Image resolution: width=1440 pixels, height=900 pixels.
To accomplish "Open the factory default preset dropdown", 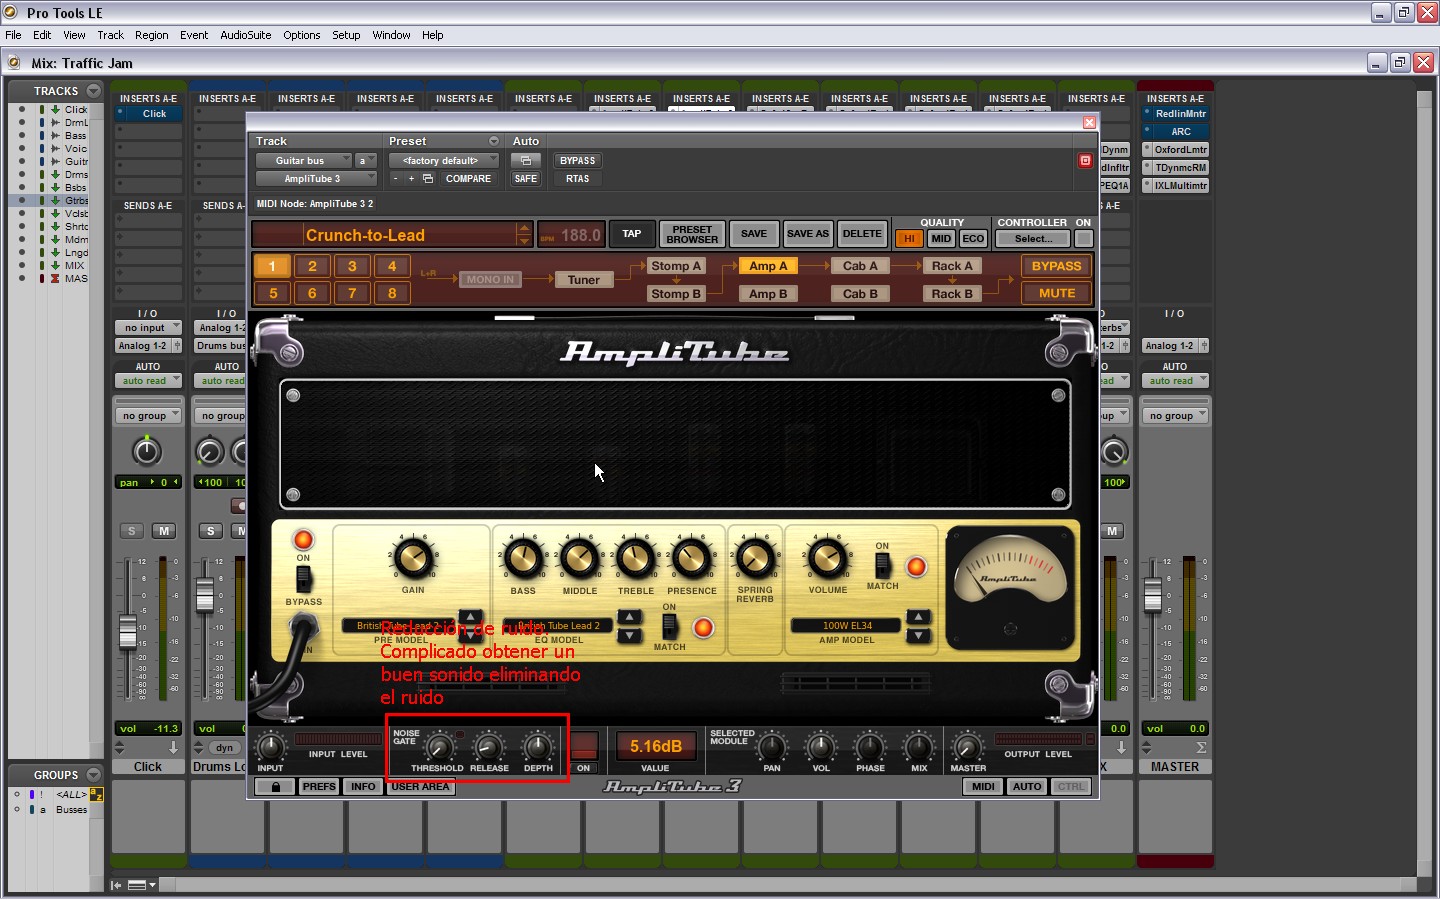I will (444, 161).
